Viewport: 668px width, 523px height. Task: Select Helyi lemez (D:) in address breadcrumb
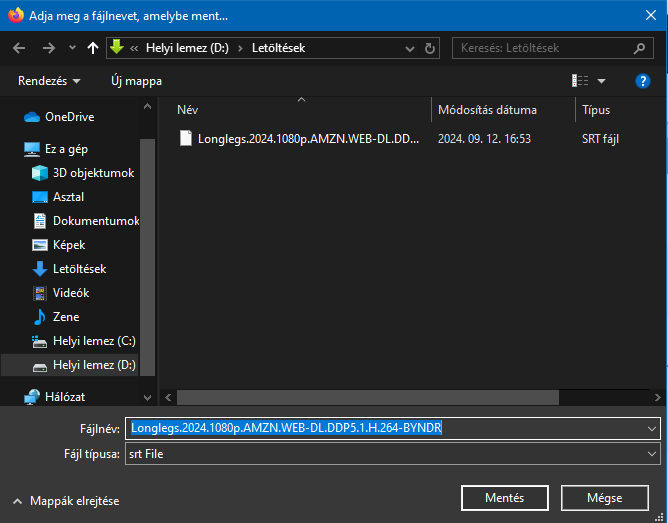coord(187,48)
